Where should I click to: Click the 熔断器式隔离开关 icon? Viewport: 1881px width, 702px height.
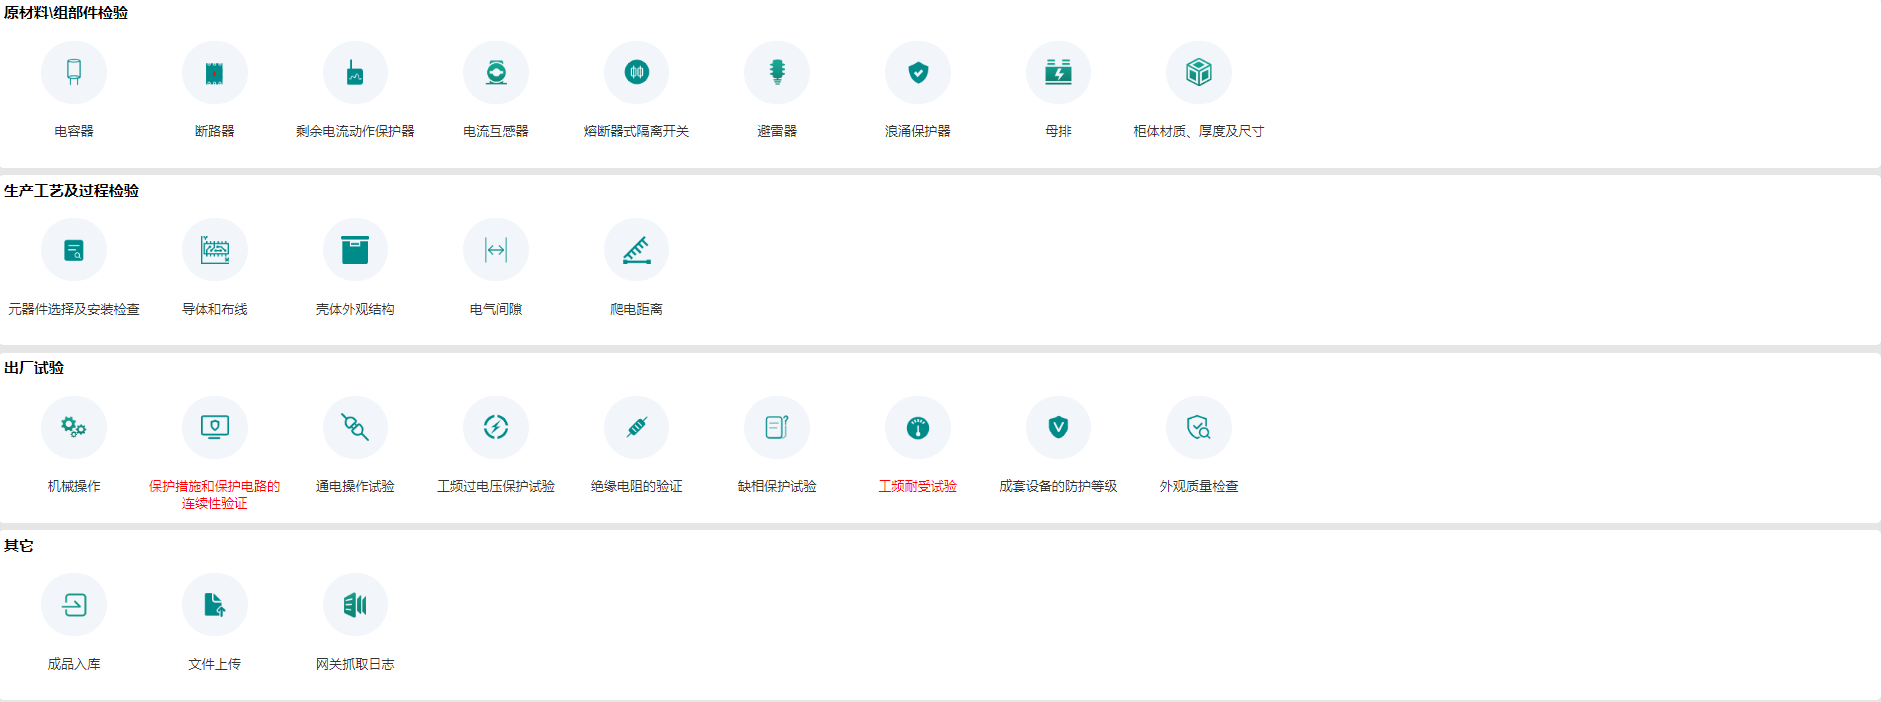[x=636, y=73]
